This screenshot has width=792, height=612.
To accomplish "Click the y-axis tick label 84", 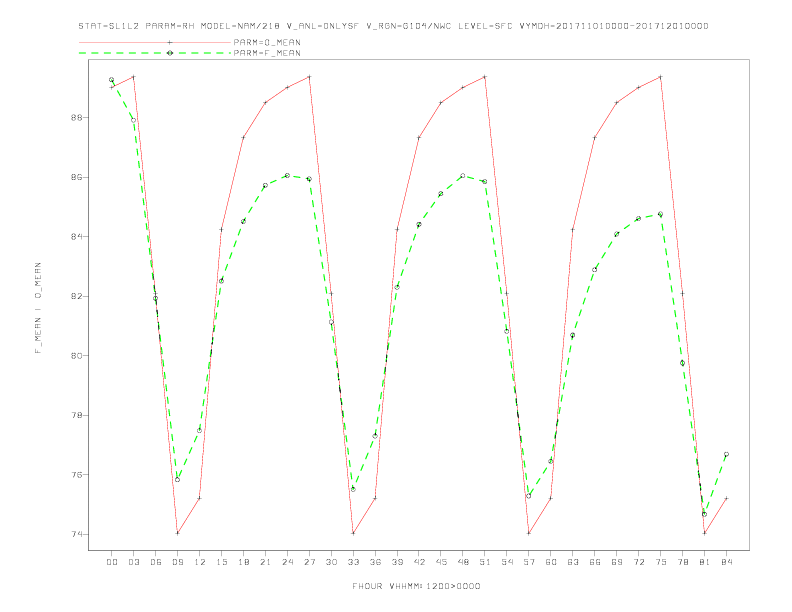I will coord(79,236).
